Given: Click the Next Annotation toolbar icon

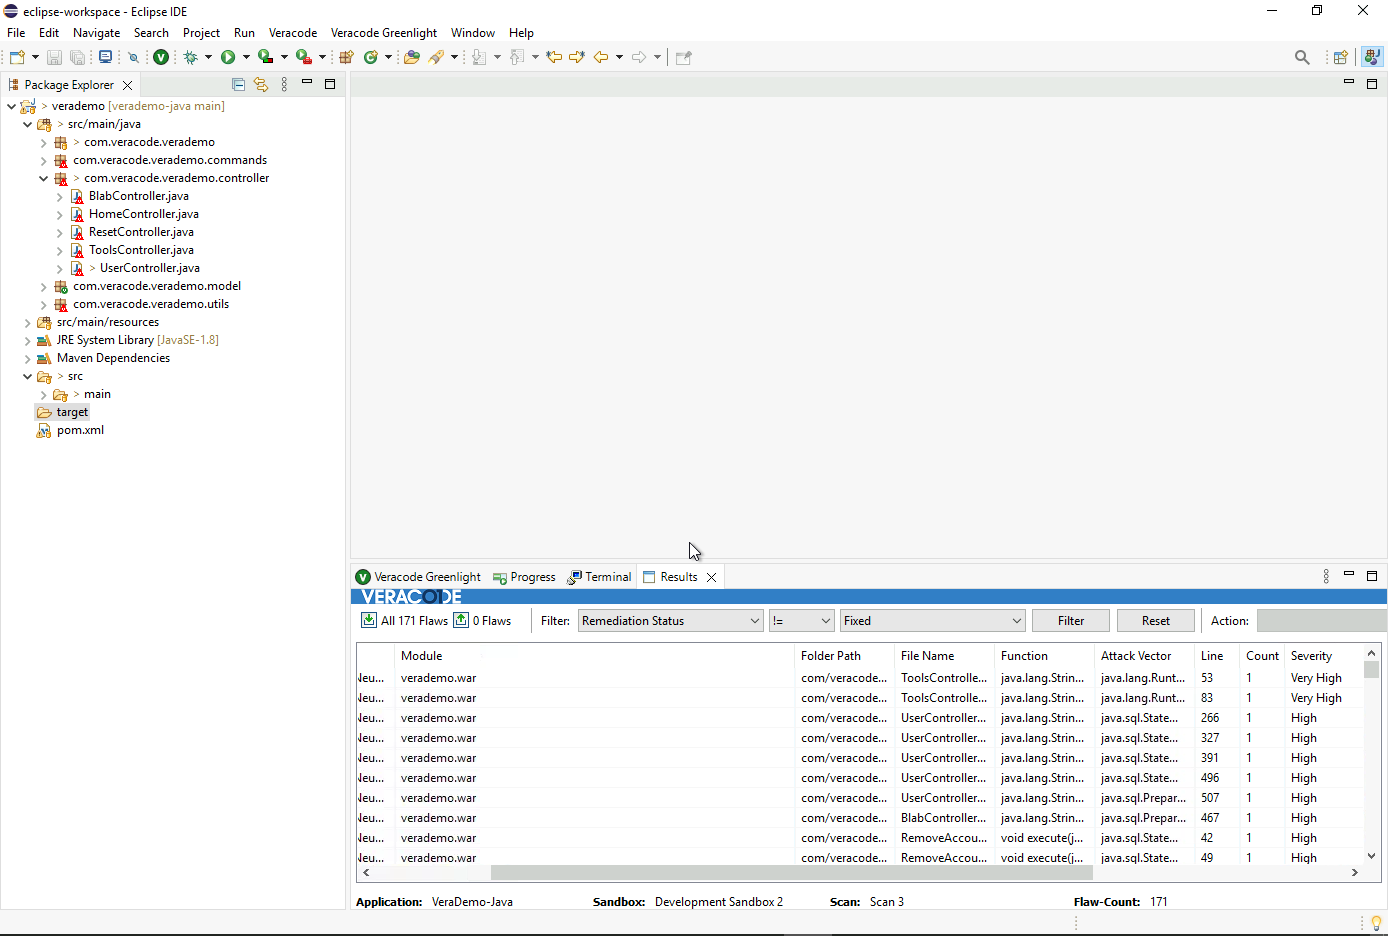Looking at the screenshot, I should (x=479, y=57).
